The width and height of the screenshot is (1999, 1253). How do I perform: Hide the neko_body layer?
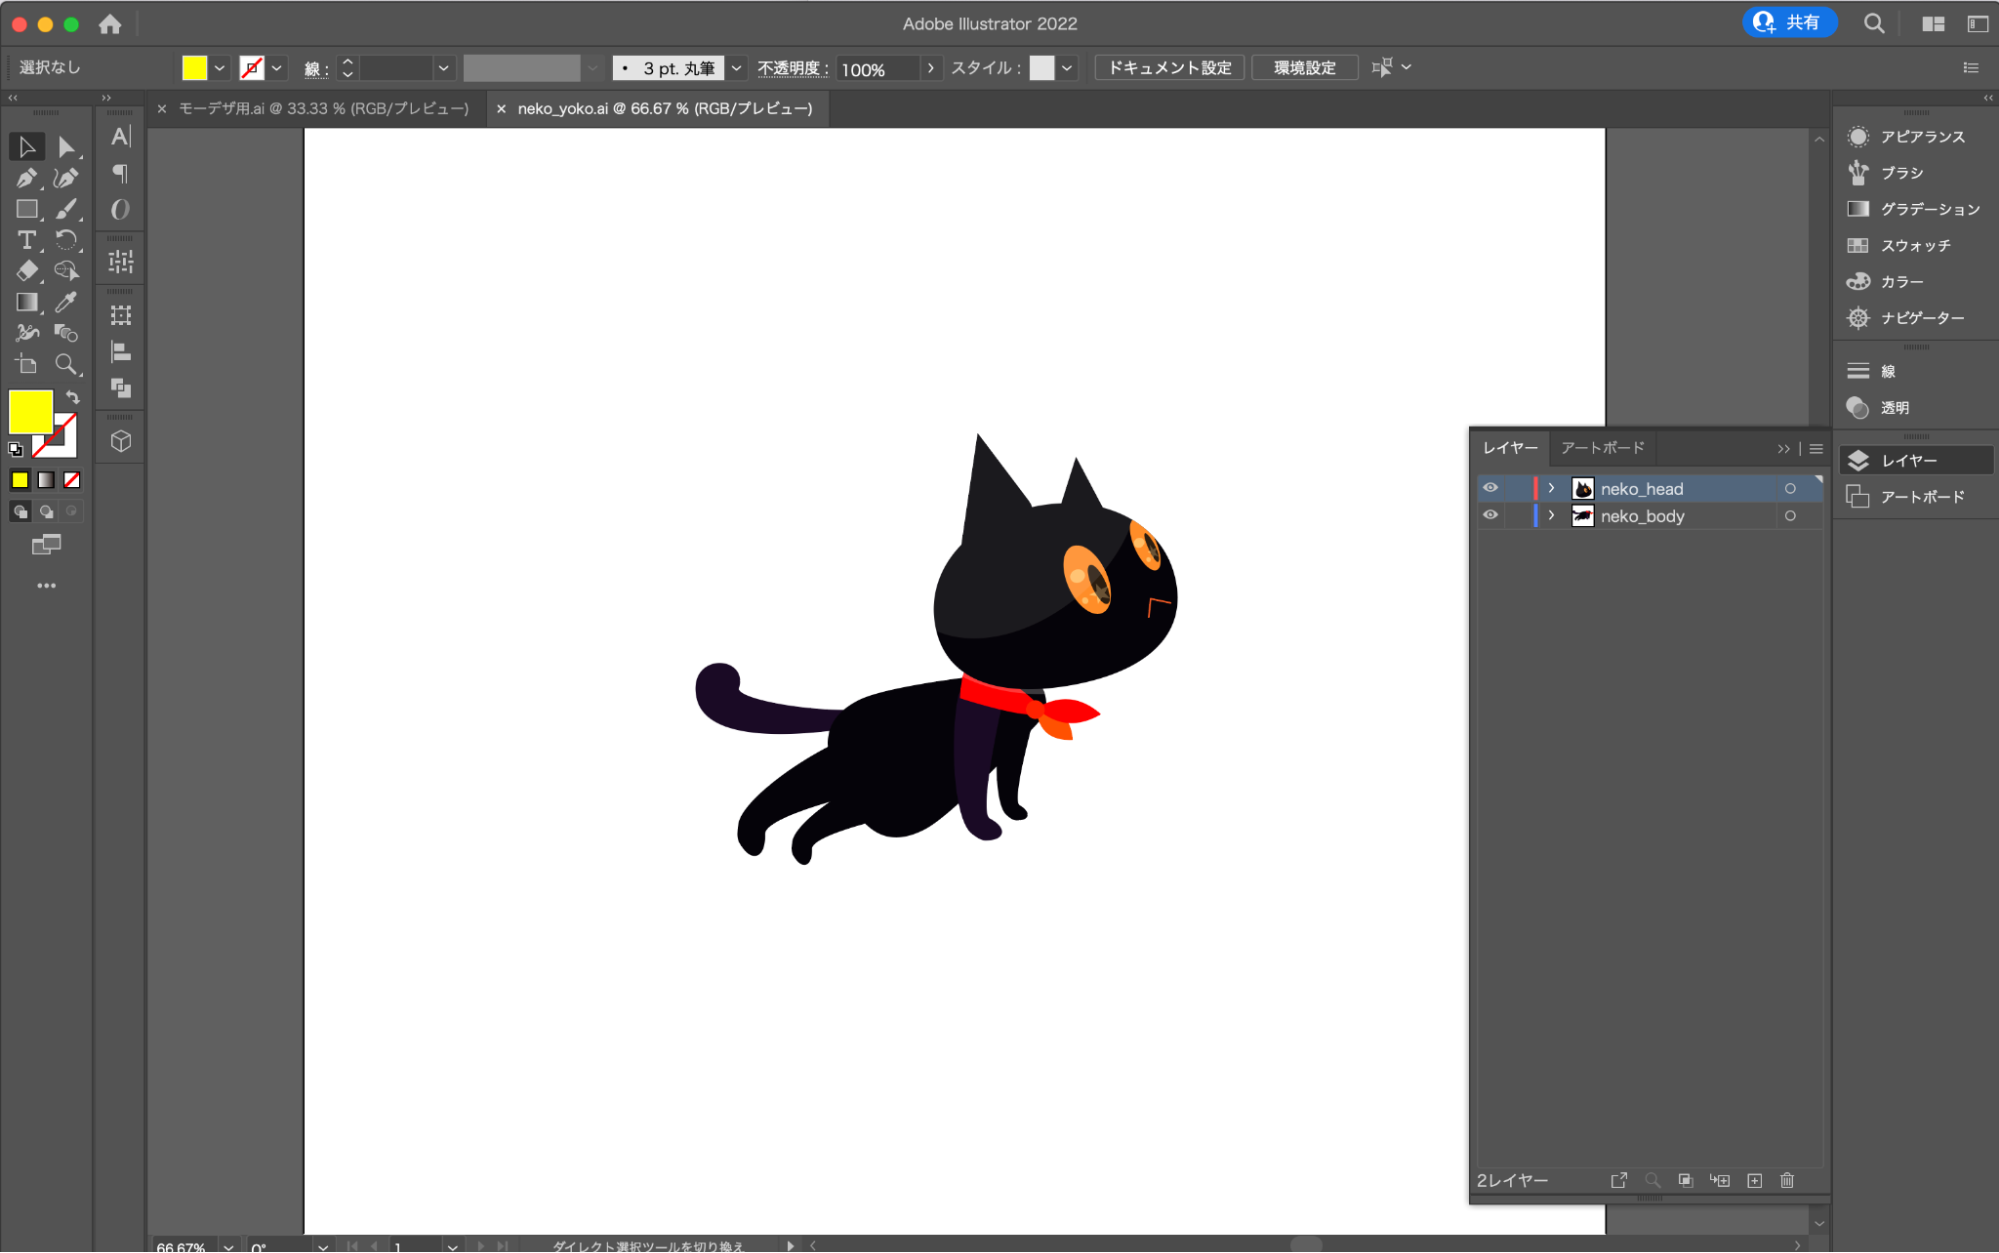[x=1490, y=515]
